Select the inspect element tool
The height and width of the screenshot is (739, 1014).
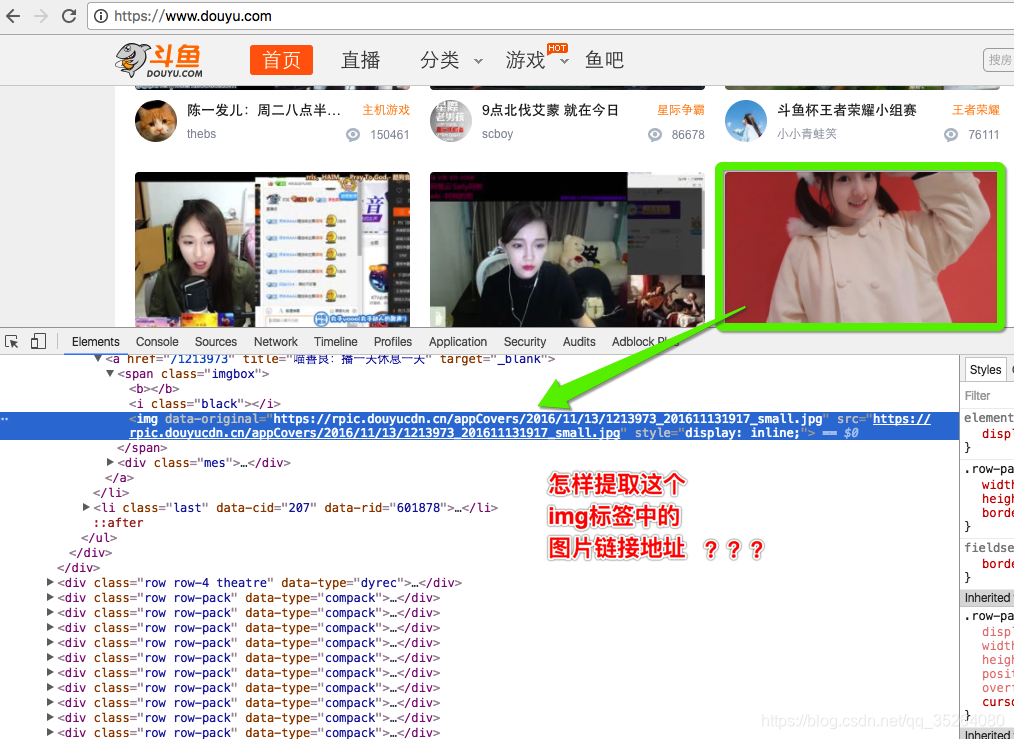(x=14, y=341)
